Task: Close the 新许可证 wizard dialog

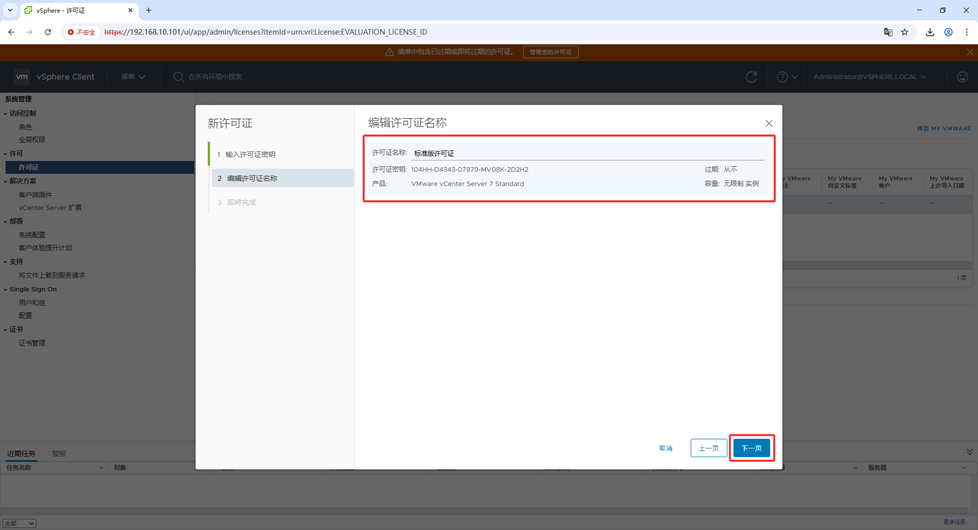Action: click(x=768, y=123)
